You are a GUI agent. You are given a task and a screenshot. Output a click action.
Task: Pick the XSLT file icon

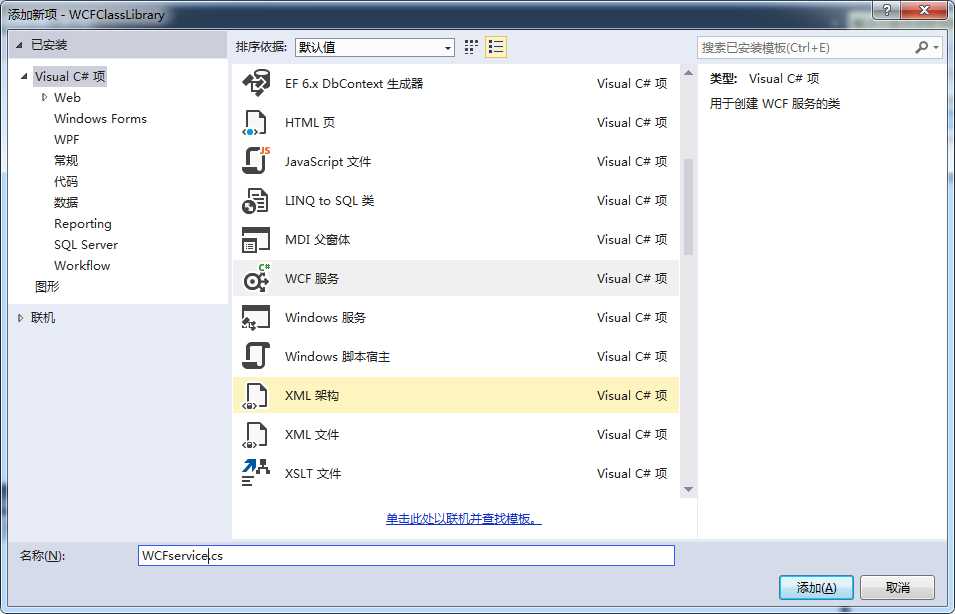256,473
